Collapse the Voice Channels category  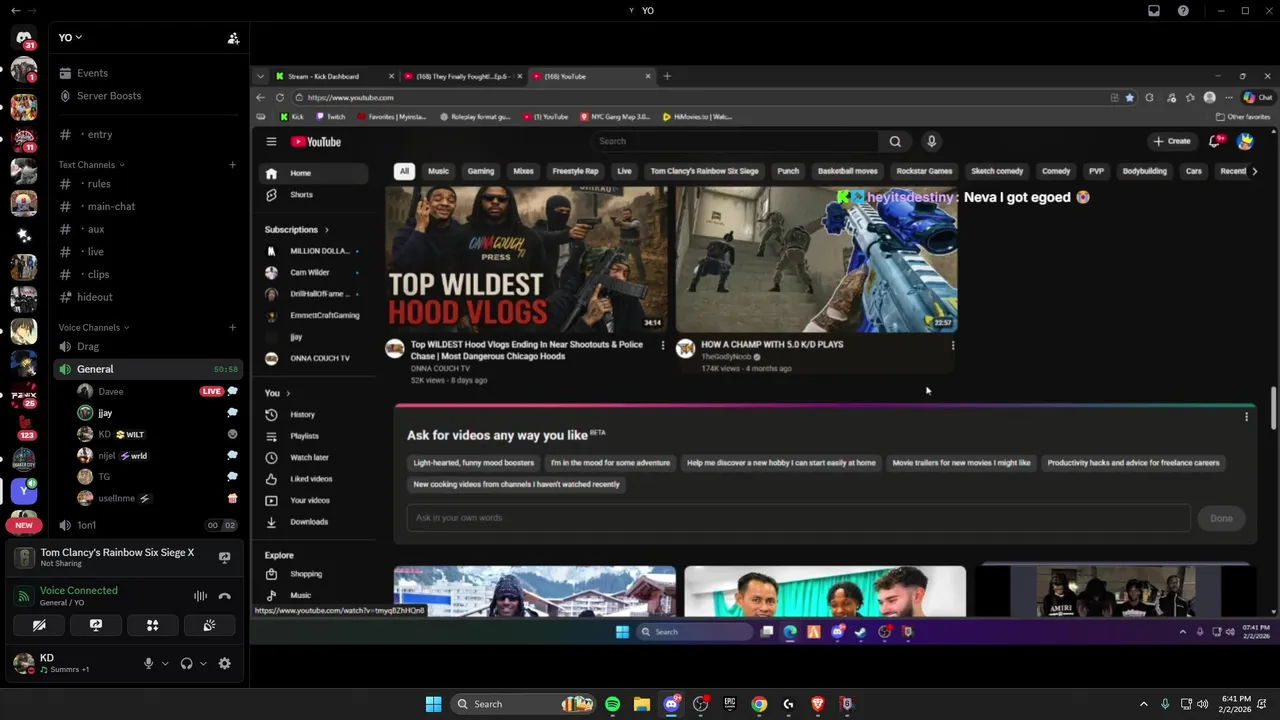click(x=94, y=328)
